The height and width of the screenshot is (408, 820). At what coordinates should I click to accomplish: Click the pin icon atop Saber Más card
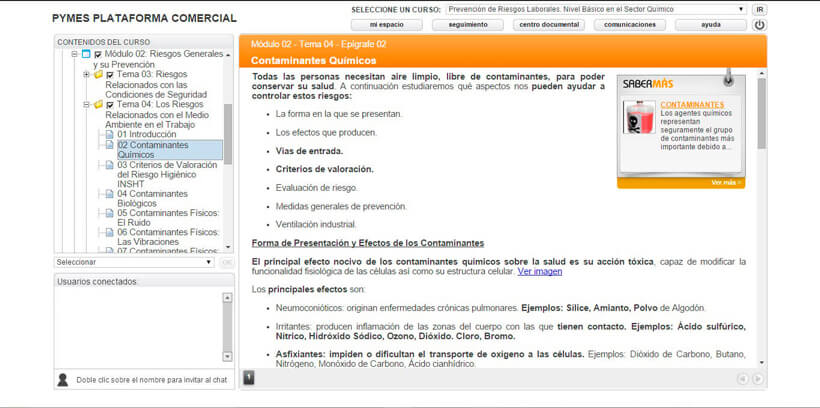(728, 76)
